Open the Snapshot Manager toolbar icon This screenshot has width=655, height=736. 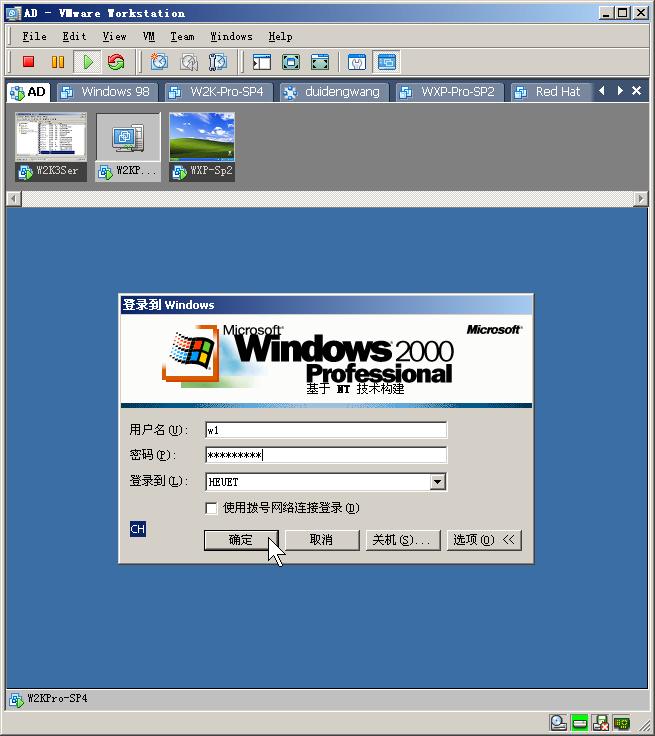tap(218, 62)
